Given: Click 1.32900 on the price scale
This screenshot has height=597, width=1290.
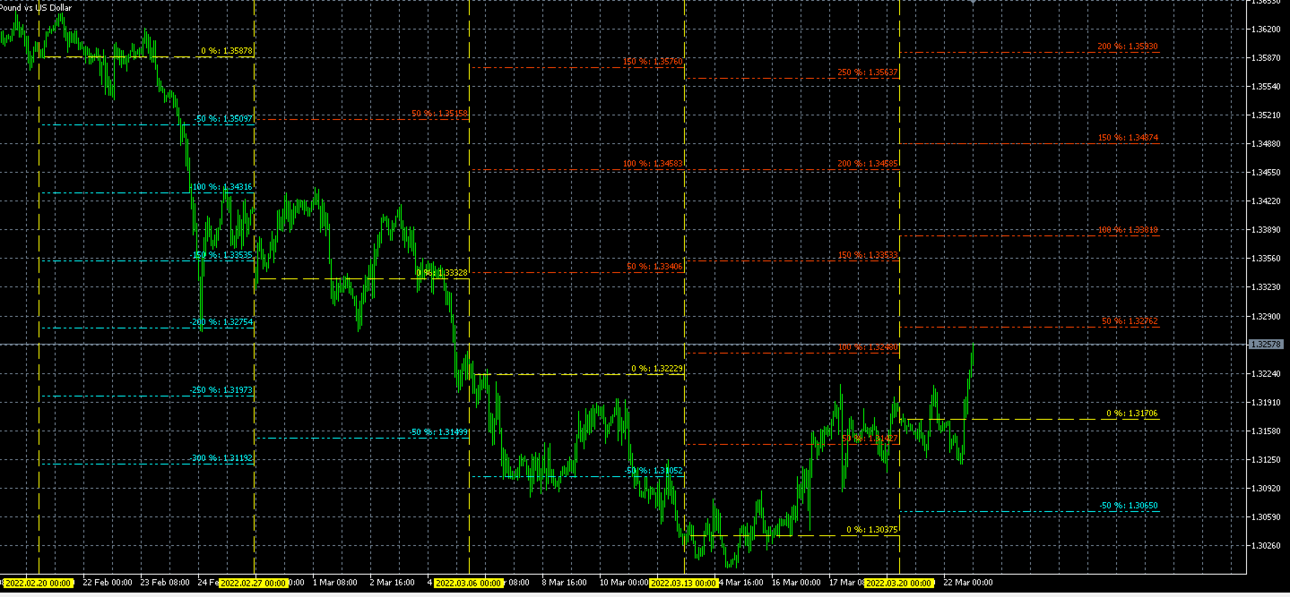Looking at the screenshot, I should point(1266,316).
